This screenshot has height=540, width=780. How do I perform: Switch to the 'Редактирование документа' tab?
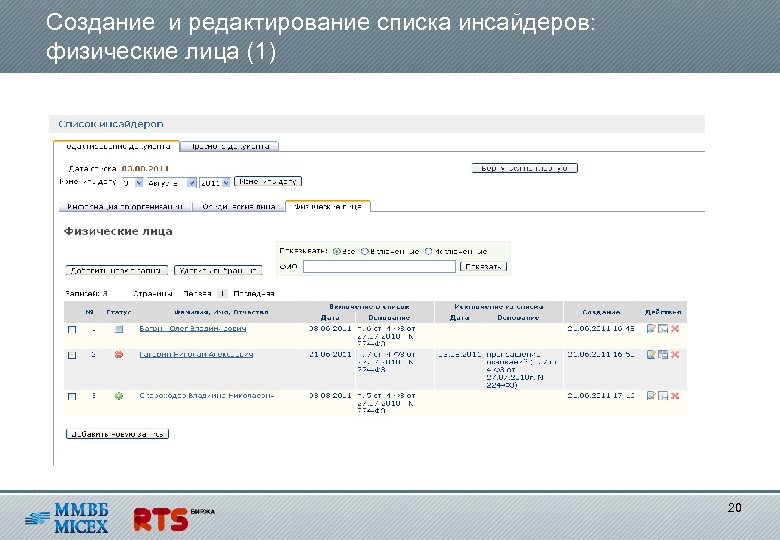116,147
